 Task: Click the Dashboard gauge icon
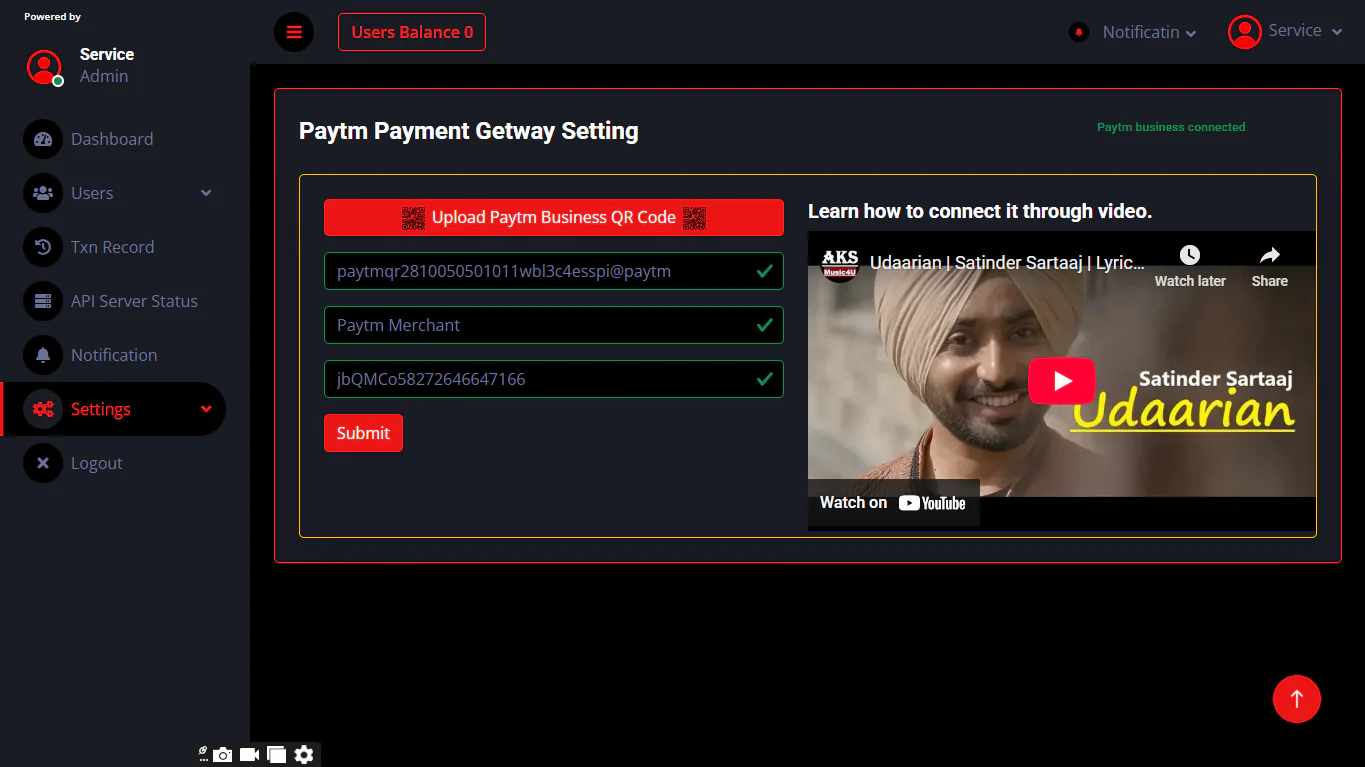tap(43, 139)
